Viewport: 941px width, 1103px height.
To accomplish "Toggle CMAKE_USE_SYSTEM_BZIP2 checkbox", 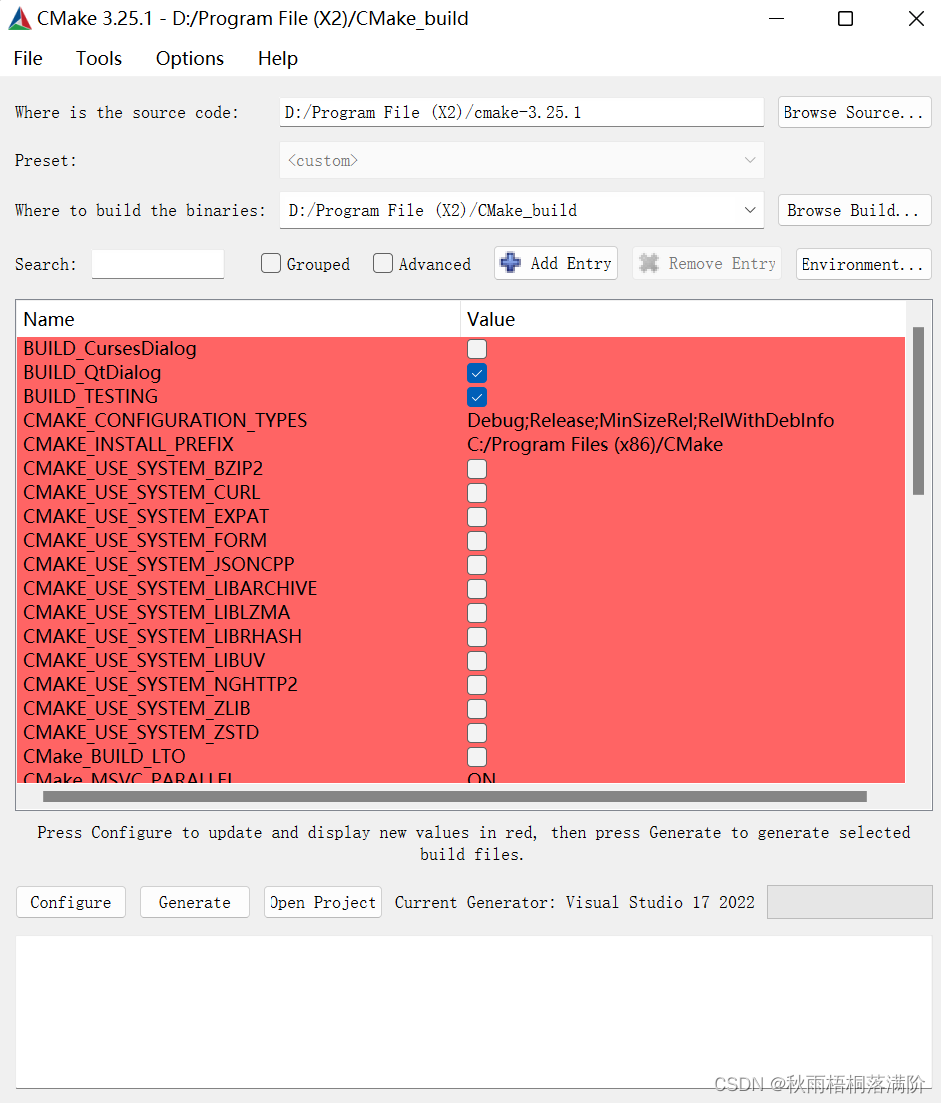I will [477, 469].
